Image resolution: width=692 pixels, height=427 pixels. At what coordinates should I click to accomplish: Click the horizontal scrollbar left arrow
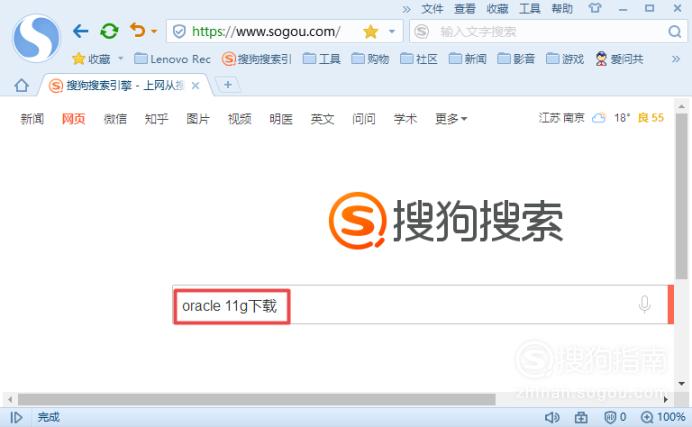pyautogui.click(x=10, y=400)
